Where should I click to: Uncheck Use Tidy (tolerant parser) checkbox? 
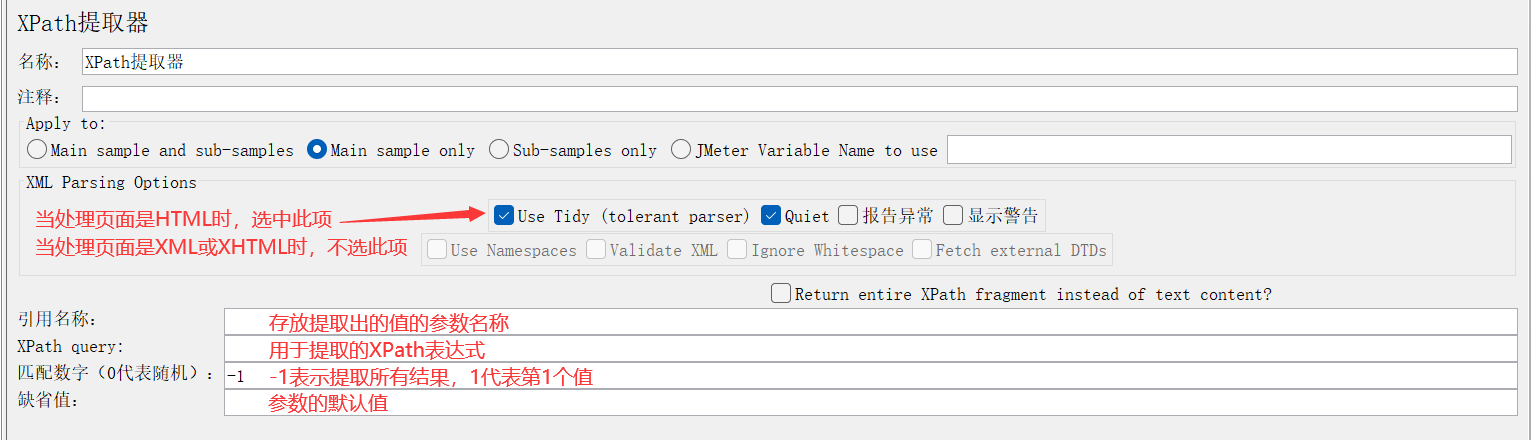504,216
